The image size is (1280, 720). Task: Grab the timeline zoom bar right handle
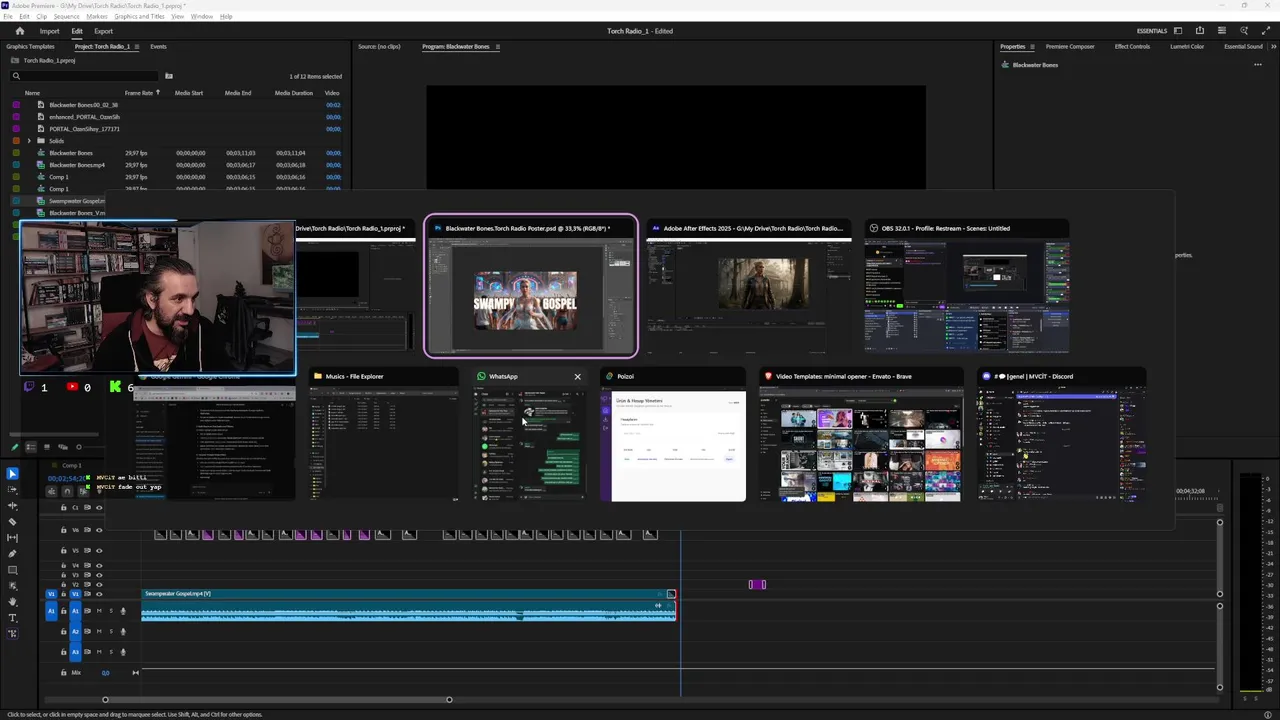coord(449,699)
